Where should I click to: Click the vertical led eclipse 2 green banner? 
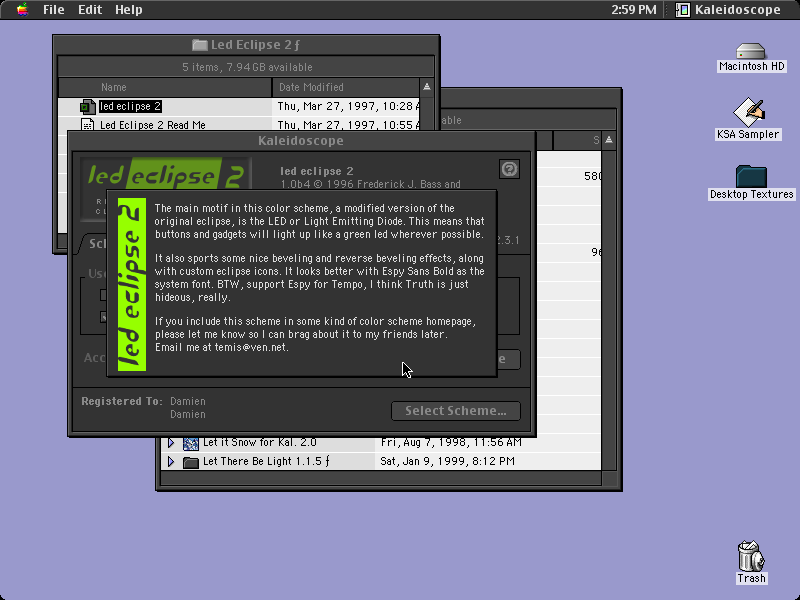pos(132,284)
